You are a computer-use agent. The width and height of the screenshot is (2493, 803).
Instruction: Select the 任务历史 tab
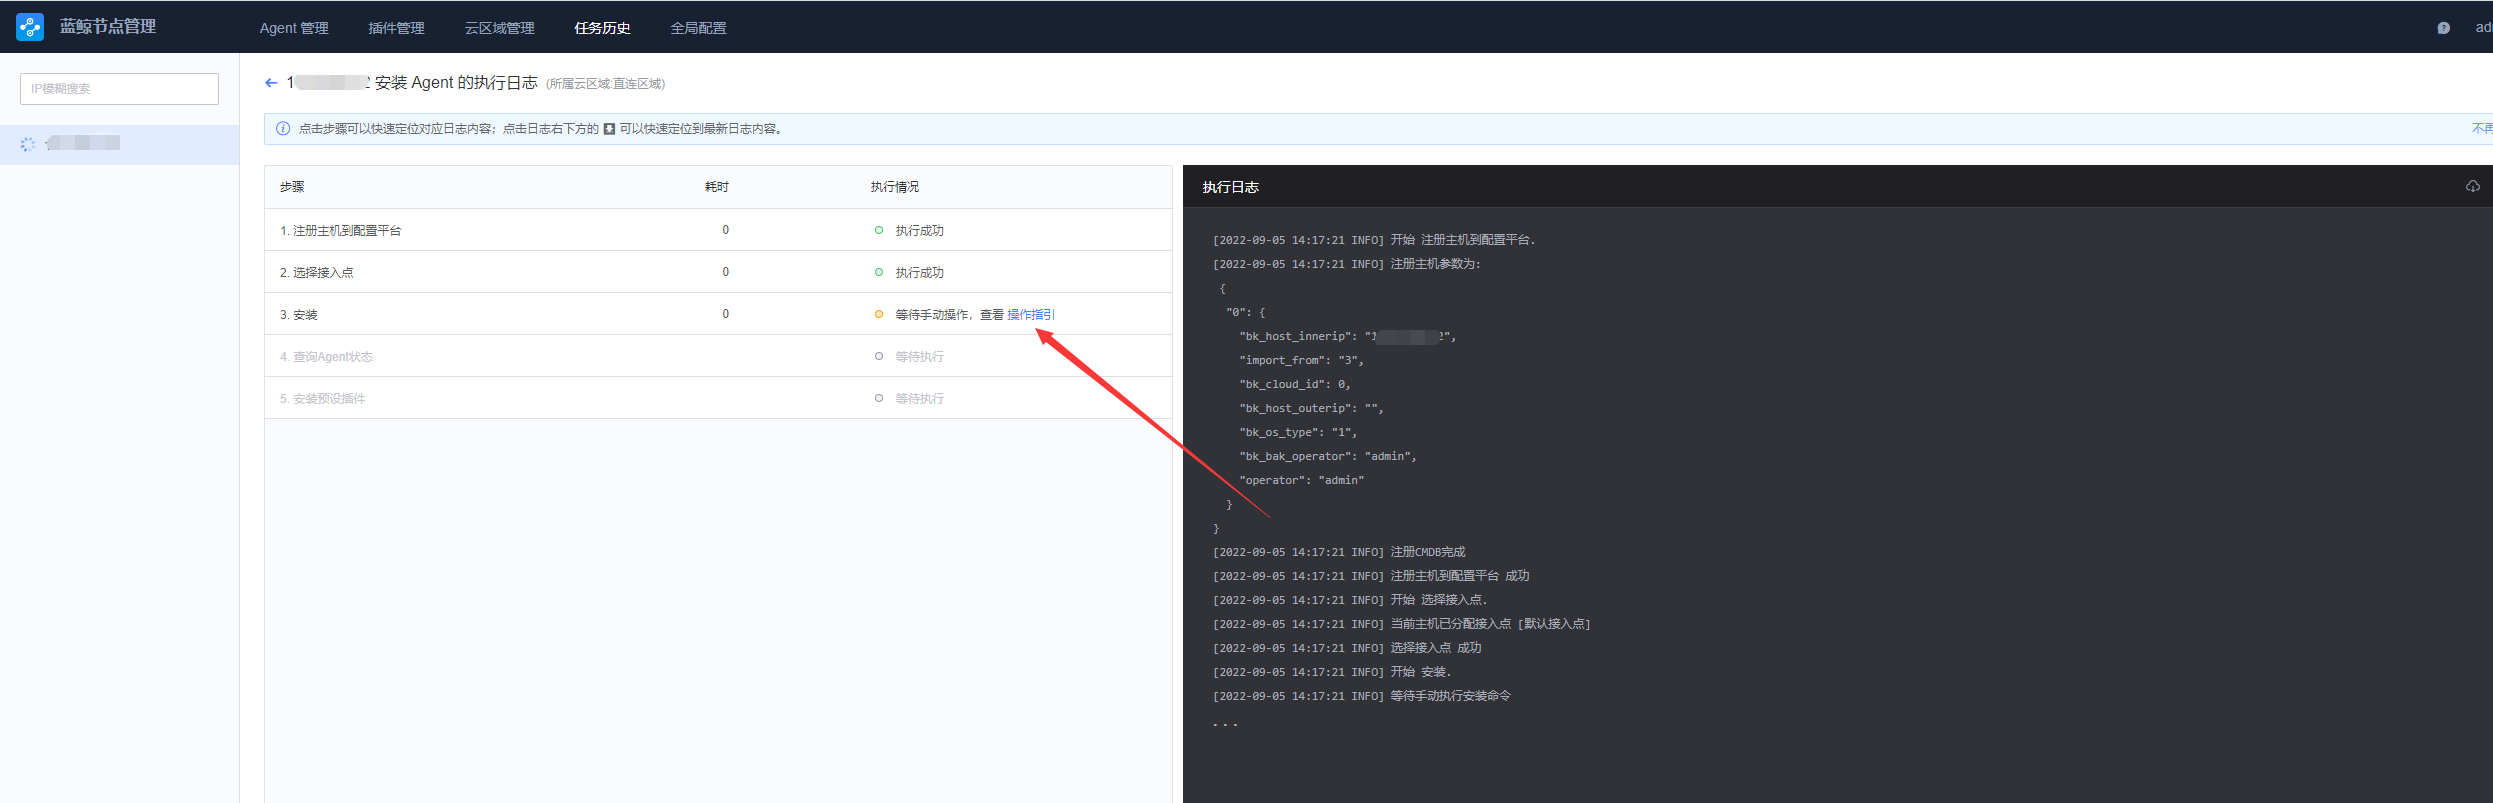602,28
